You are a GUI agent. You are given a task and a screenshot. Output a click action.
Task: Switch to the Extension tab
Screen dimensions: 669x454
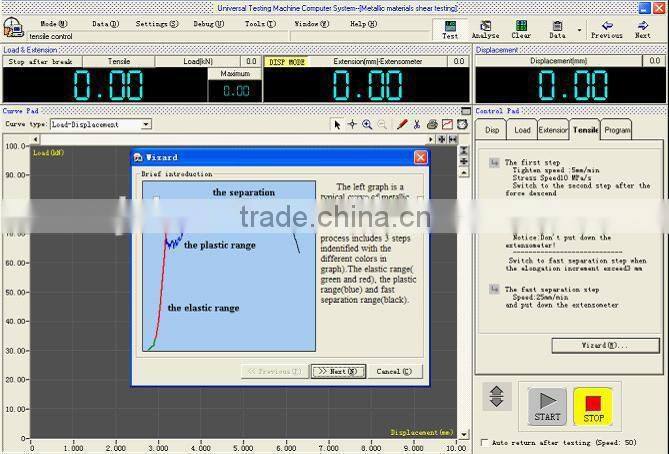click(x=553, y=130)
